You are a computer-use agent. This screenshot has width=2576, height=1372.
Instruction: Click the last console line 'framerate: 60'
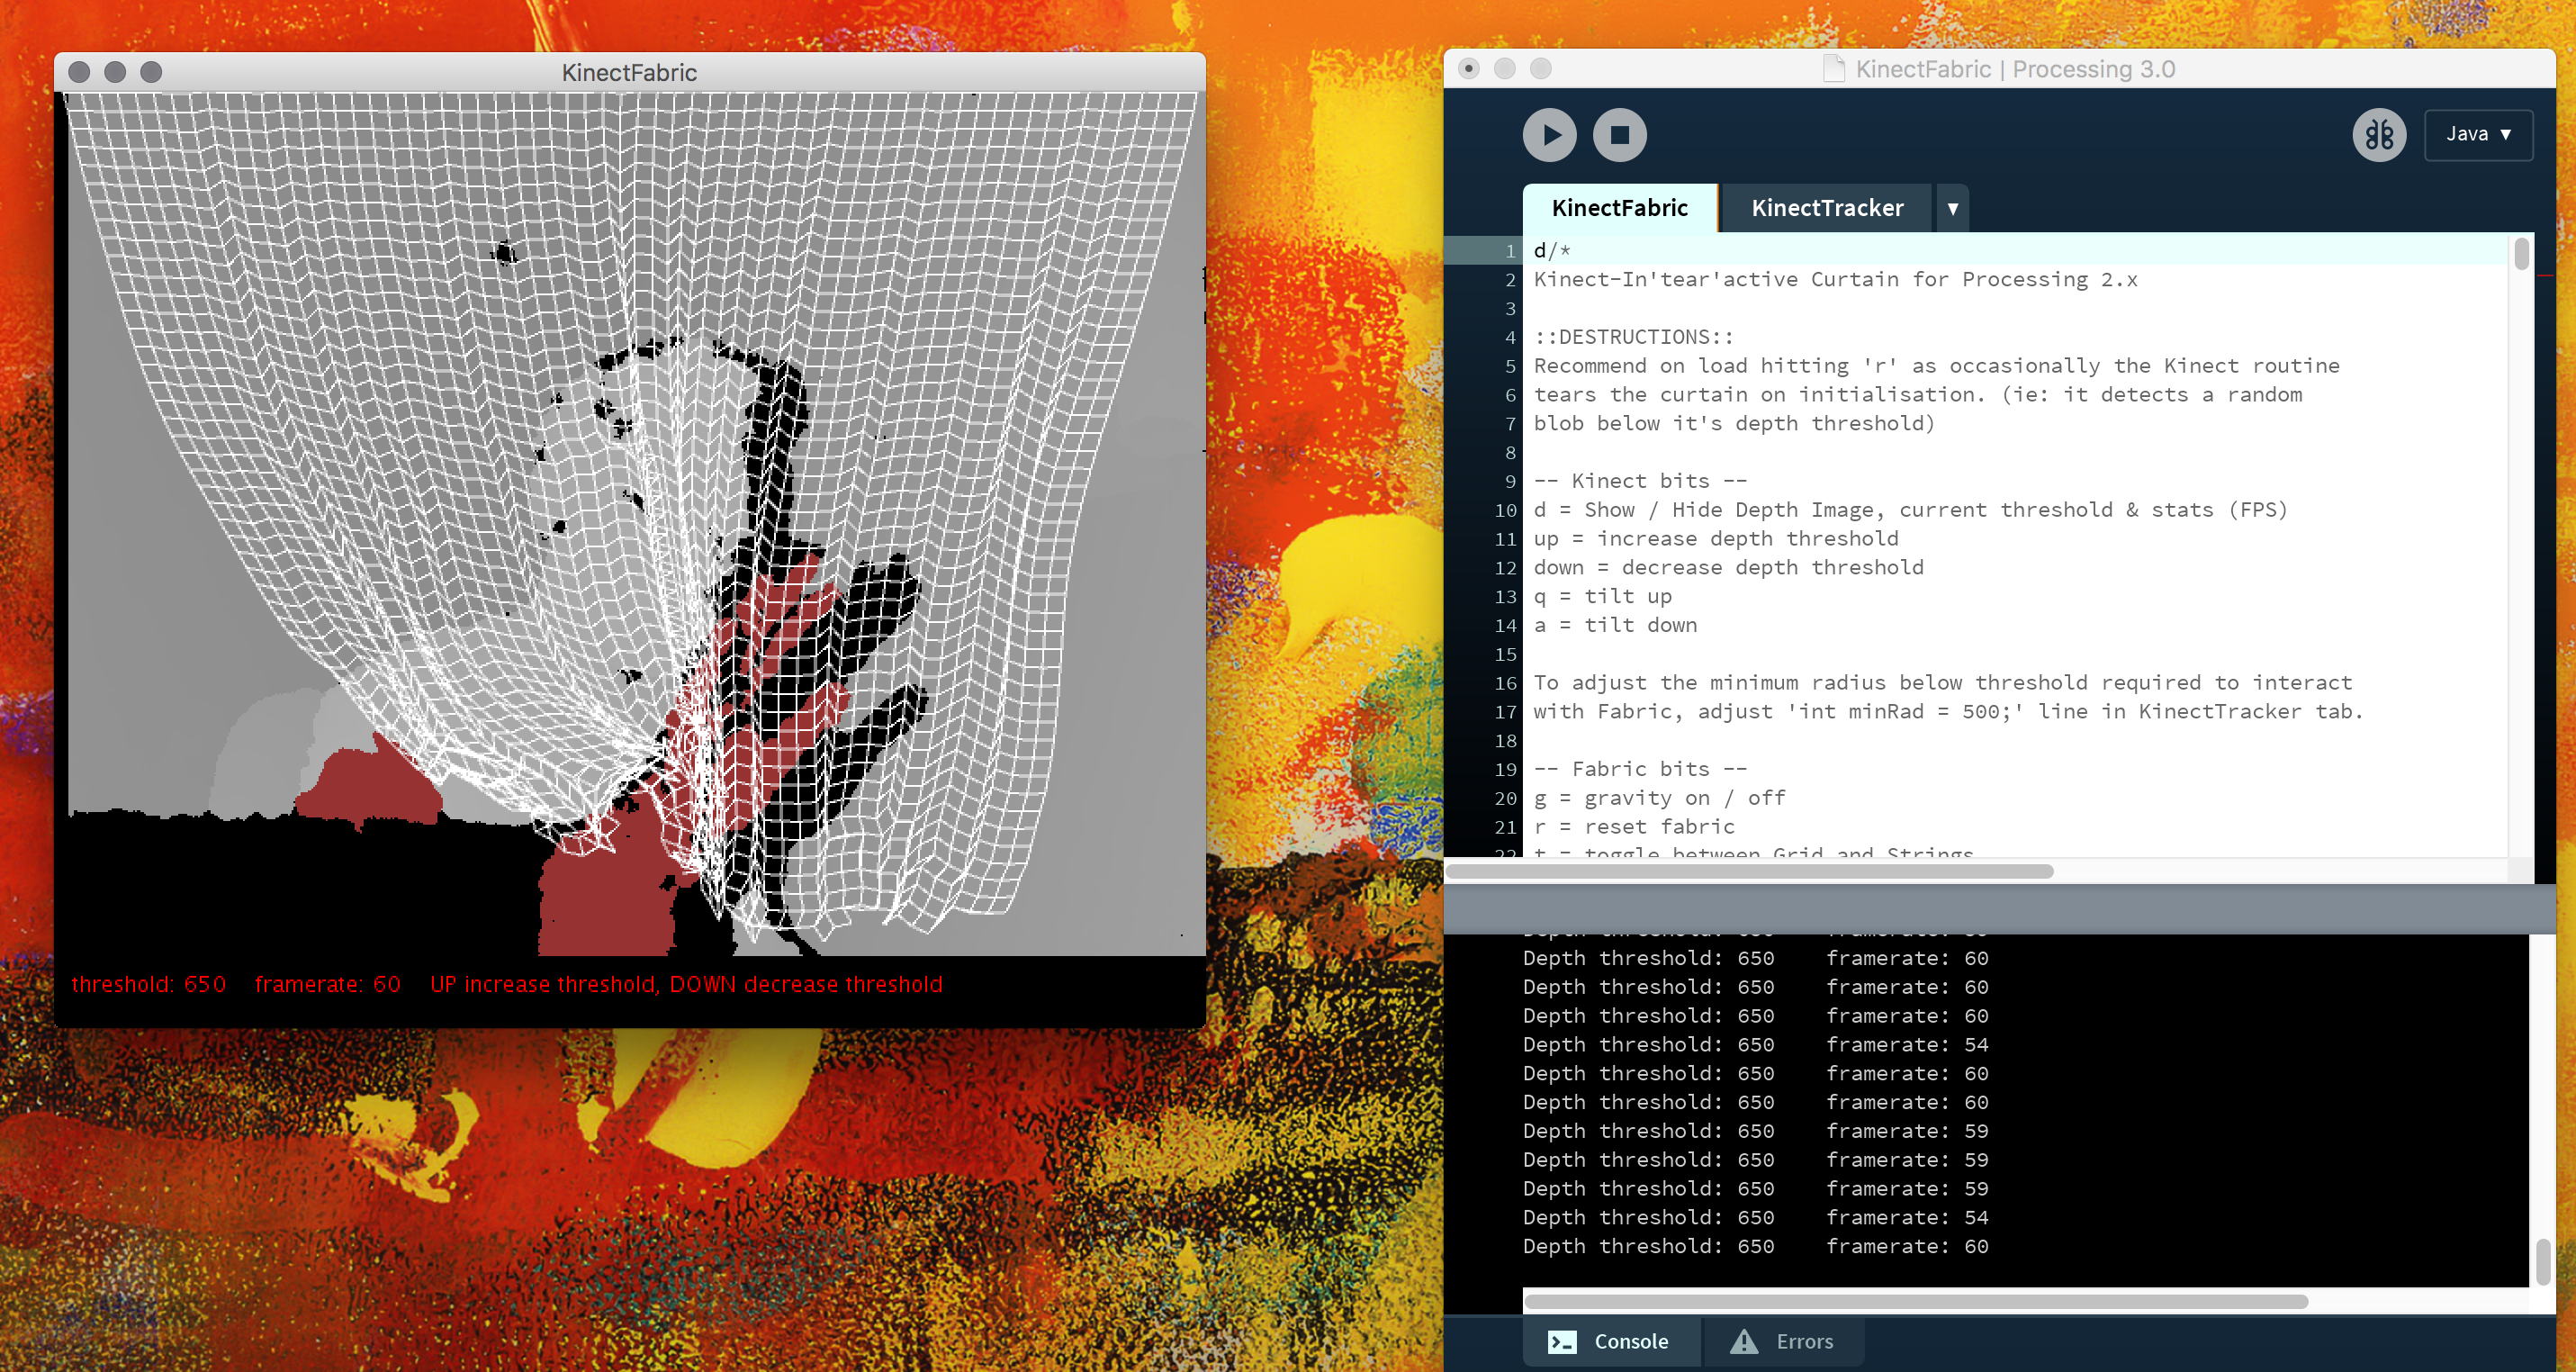(x=1907, y=1246)
